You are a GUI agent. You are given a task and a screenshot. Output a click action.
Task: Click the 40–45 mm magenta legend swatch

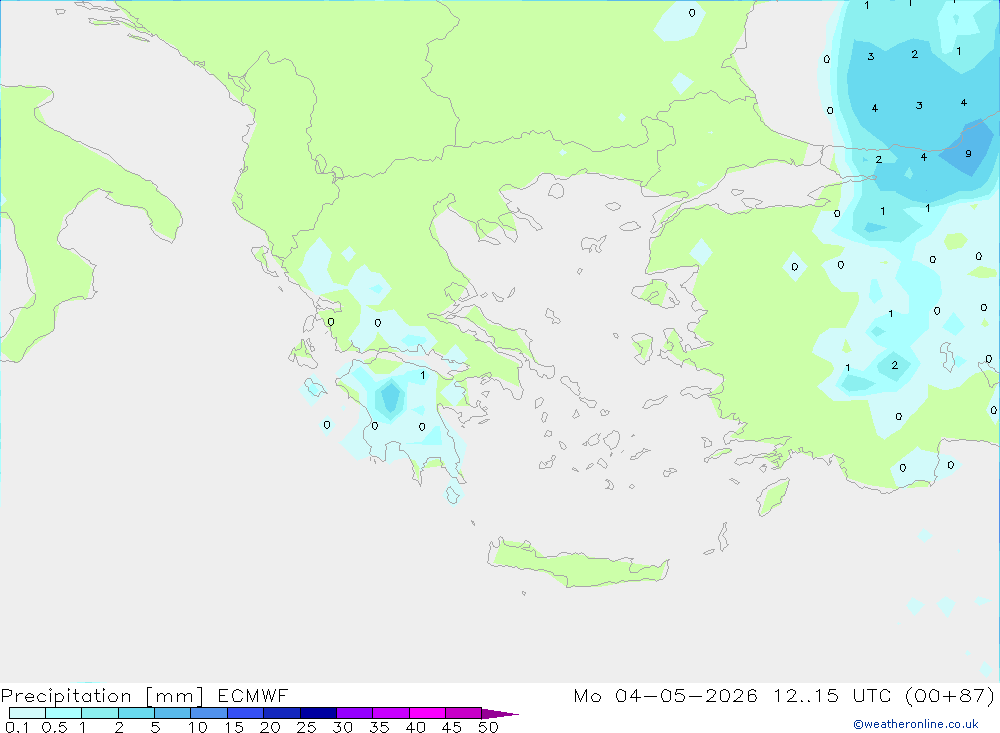[x=427, y=713]
